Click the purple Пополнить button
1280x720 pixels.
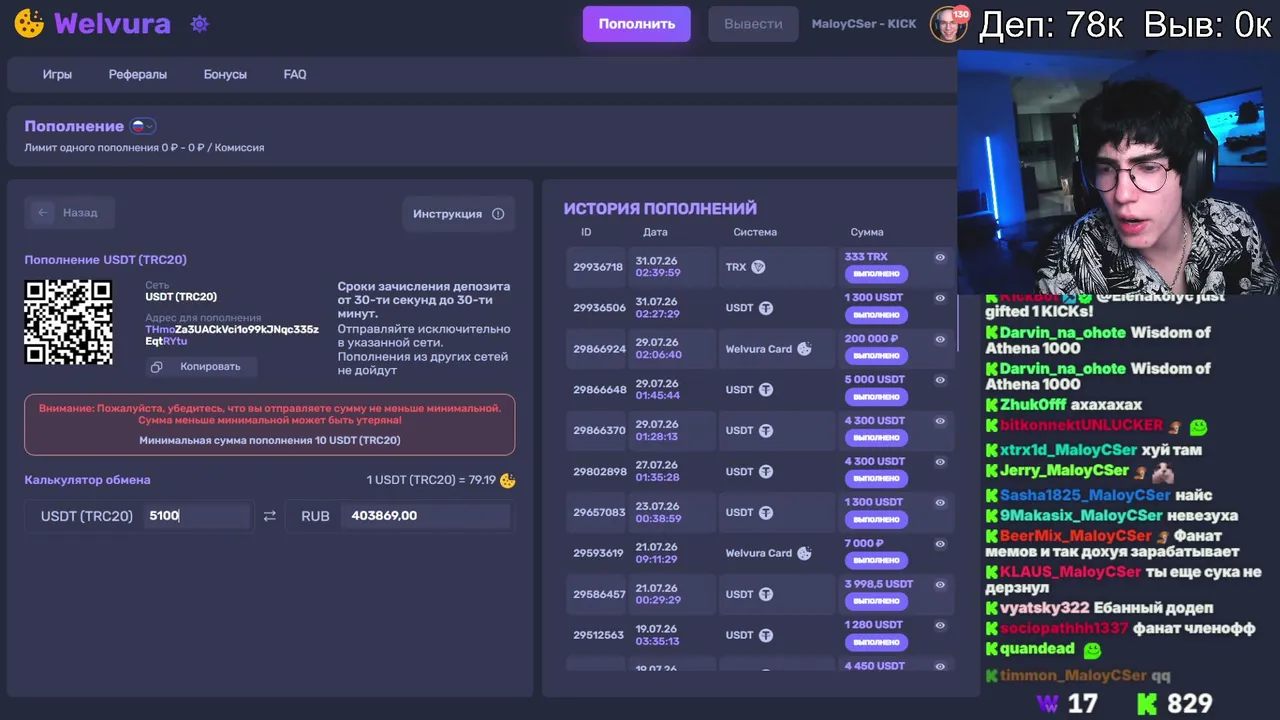pos(637,24)
